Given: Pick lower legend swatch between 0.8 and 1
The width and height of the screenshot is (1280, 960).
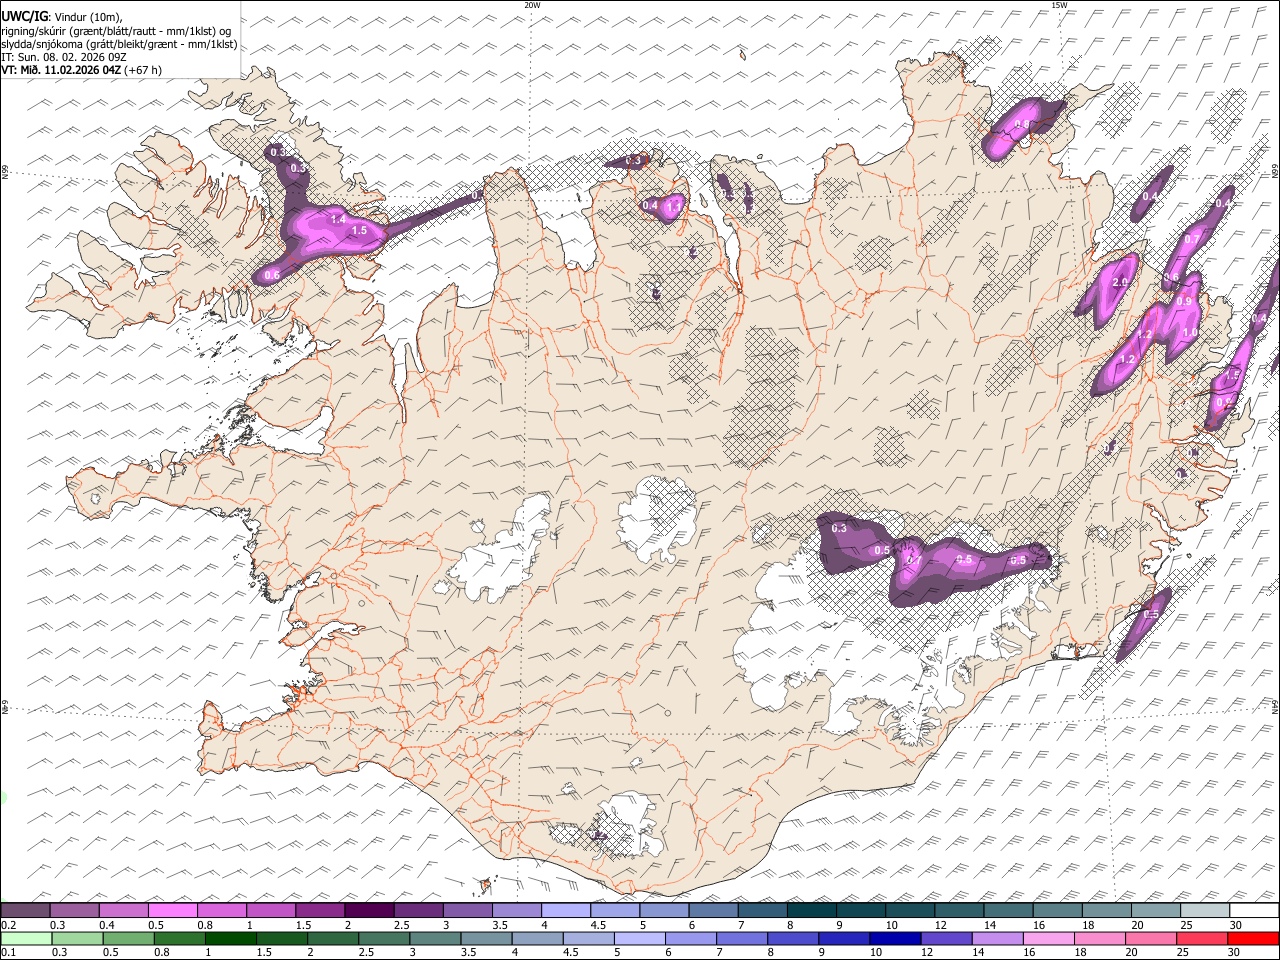Looking at the screenshot, I should coord(179,938).
